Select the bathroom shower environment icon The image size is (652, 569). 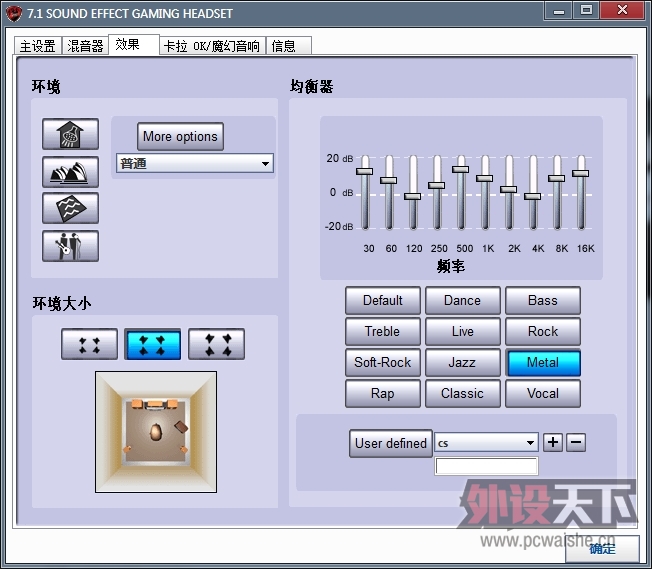pyautogui.click(x=70, y=135)
